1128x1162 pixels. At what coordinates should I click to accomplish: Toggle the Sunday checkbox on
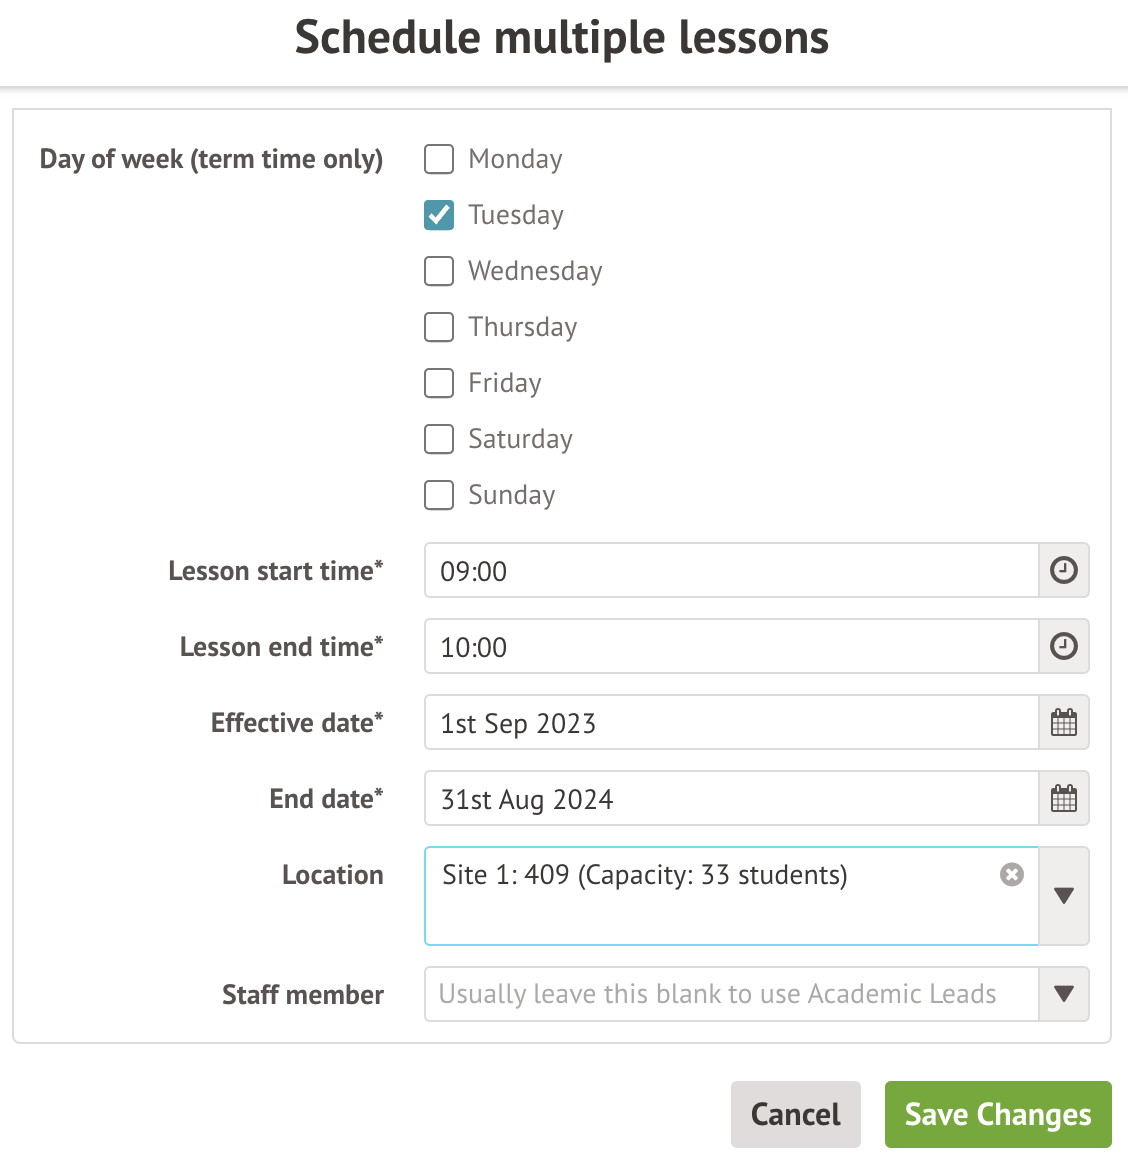click(x=439, y=495)
